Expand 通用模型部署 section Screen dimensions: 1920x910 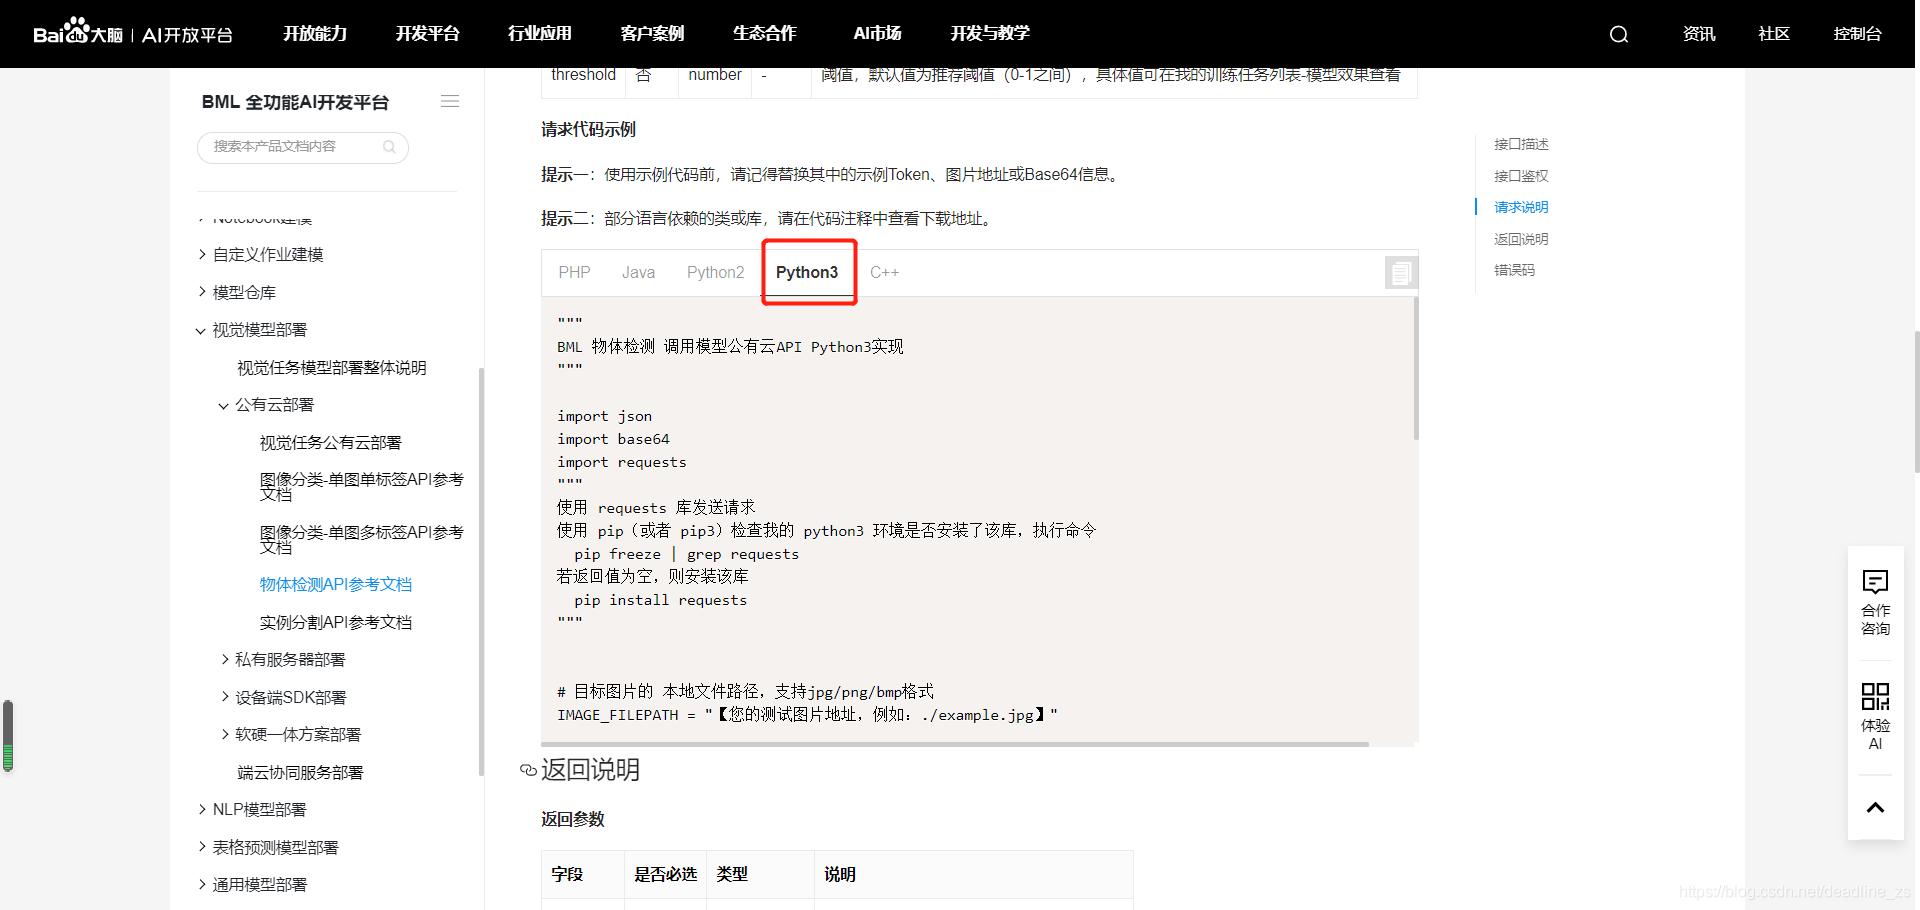point(259,885)
